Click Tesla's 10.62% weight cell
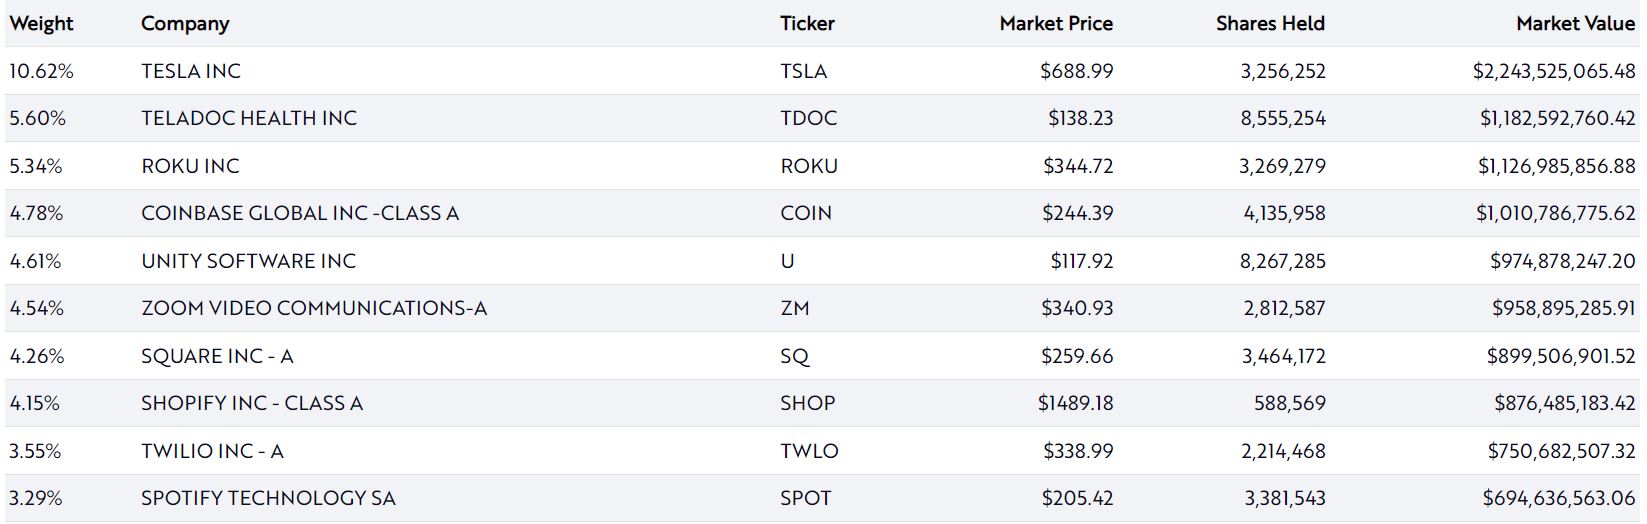The width and height of the screenshot is (1647, 524). [42, 71]
